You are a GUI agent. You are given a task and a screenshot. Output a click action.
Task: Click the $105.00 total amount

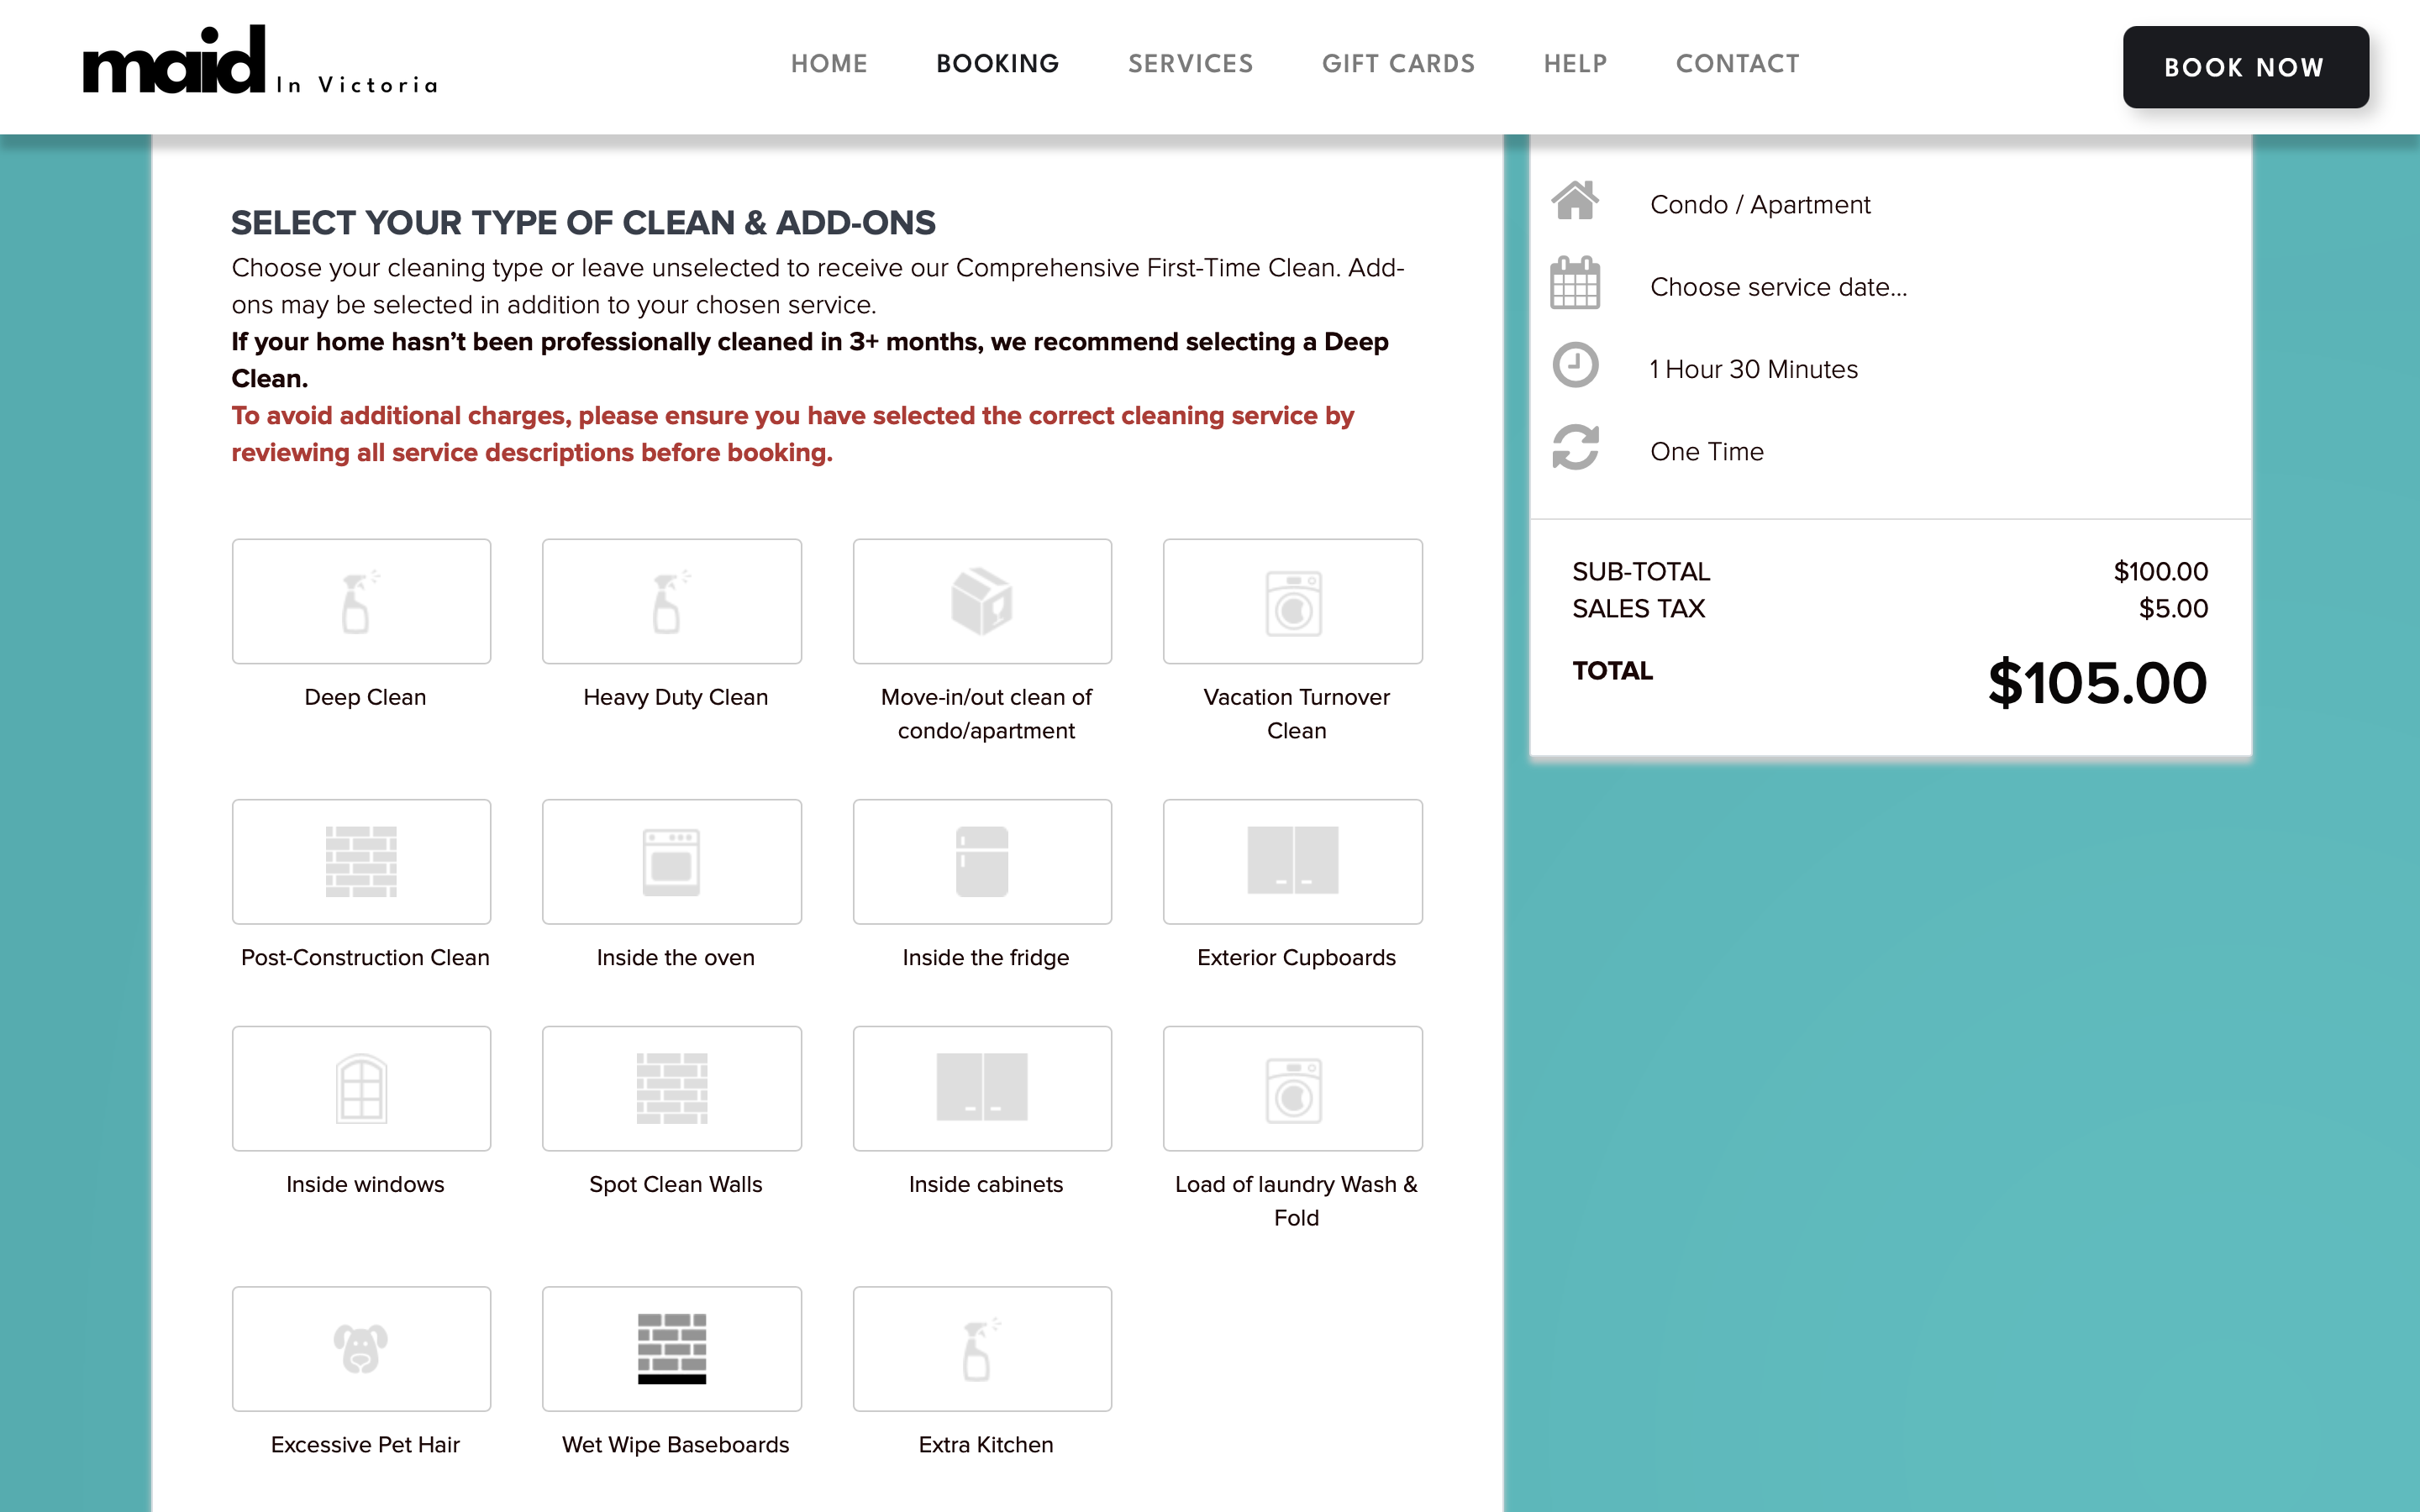[x=2097, y=683]
